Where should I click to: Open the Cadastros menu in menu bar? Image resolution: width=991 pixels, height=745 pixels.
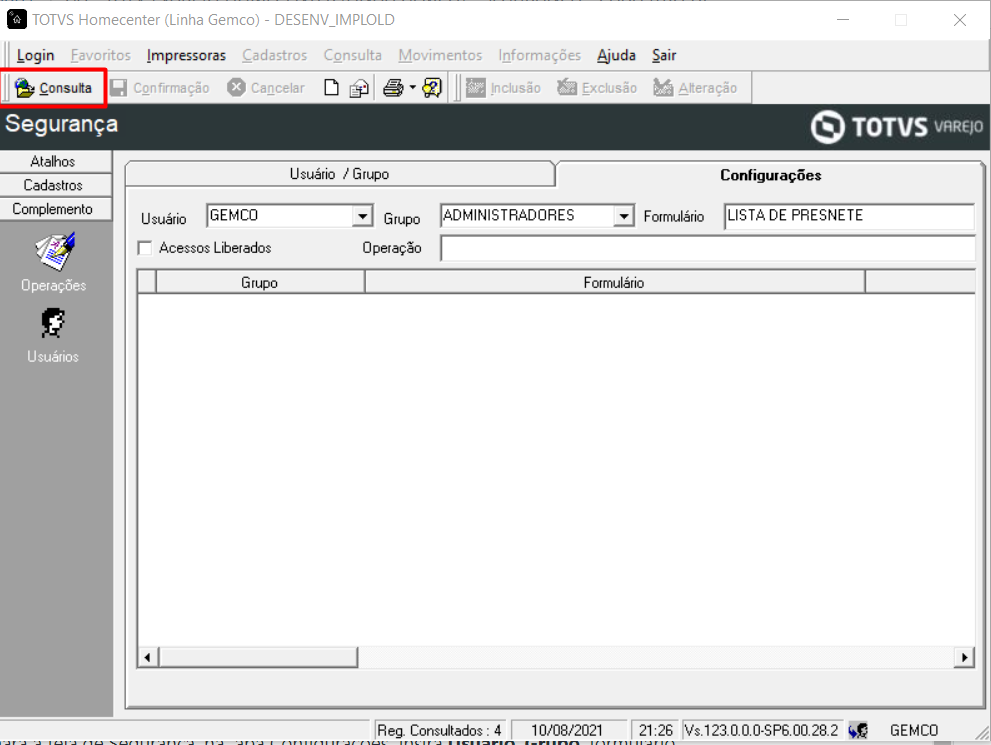(x=274, y=56)
